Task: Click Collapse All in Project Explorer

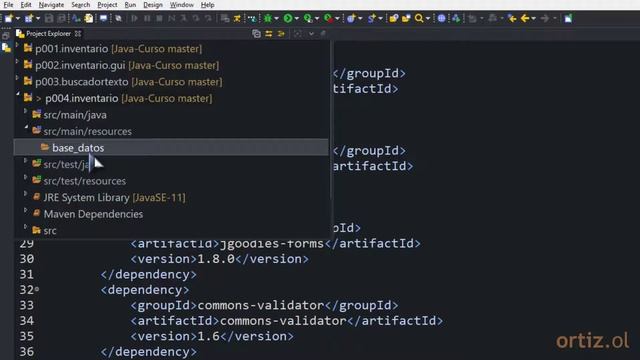Action: click(256, 34)
